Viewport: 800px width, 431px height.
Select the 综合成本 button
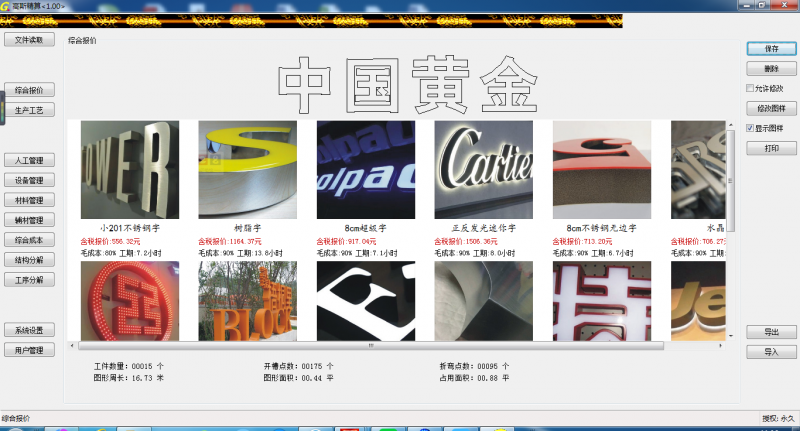[x=29, y=240]
